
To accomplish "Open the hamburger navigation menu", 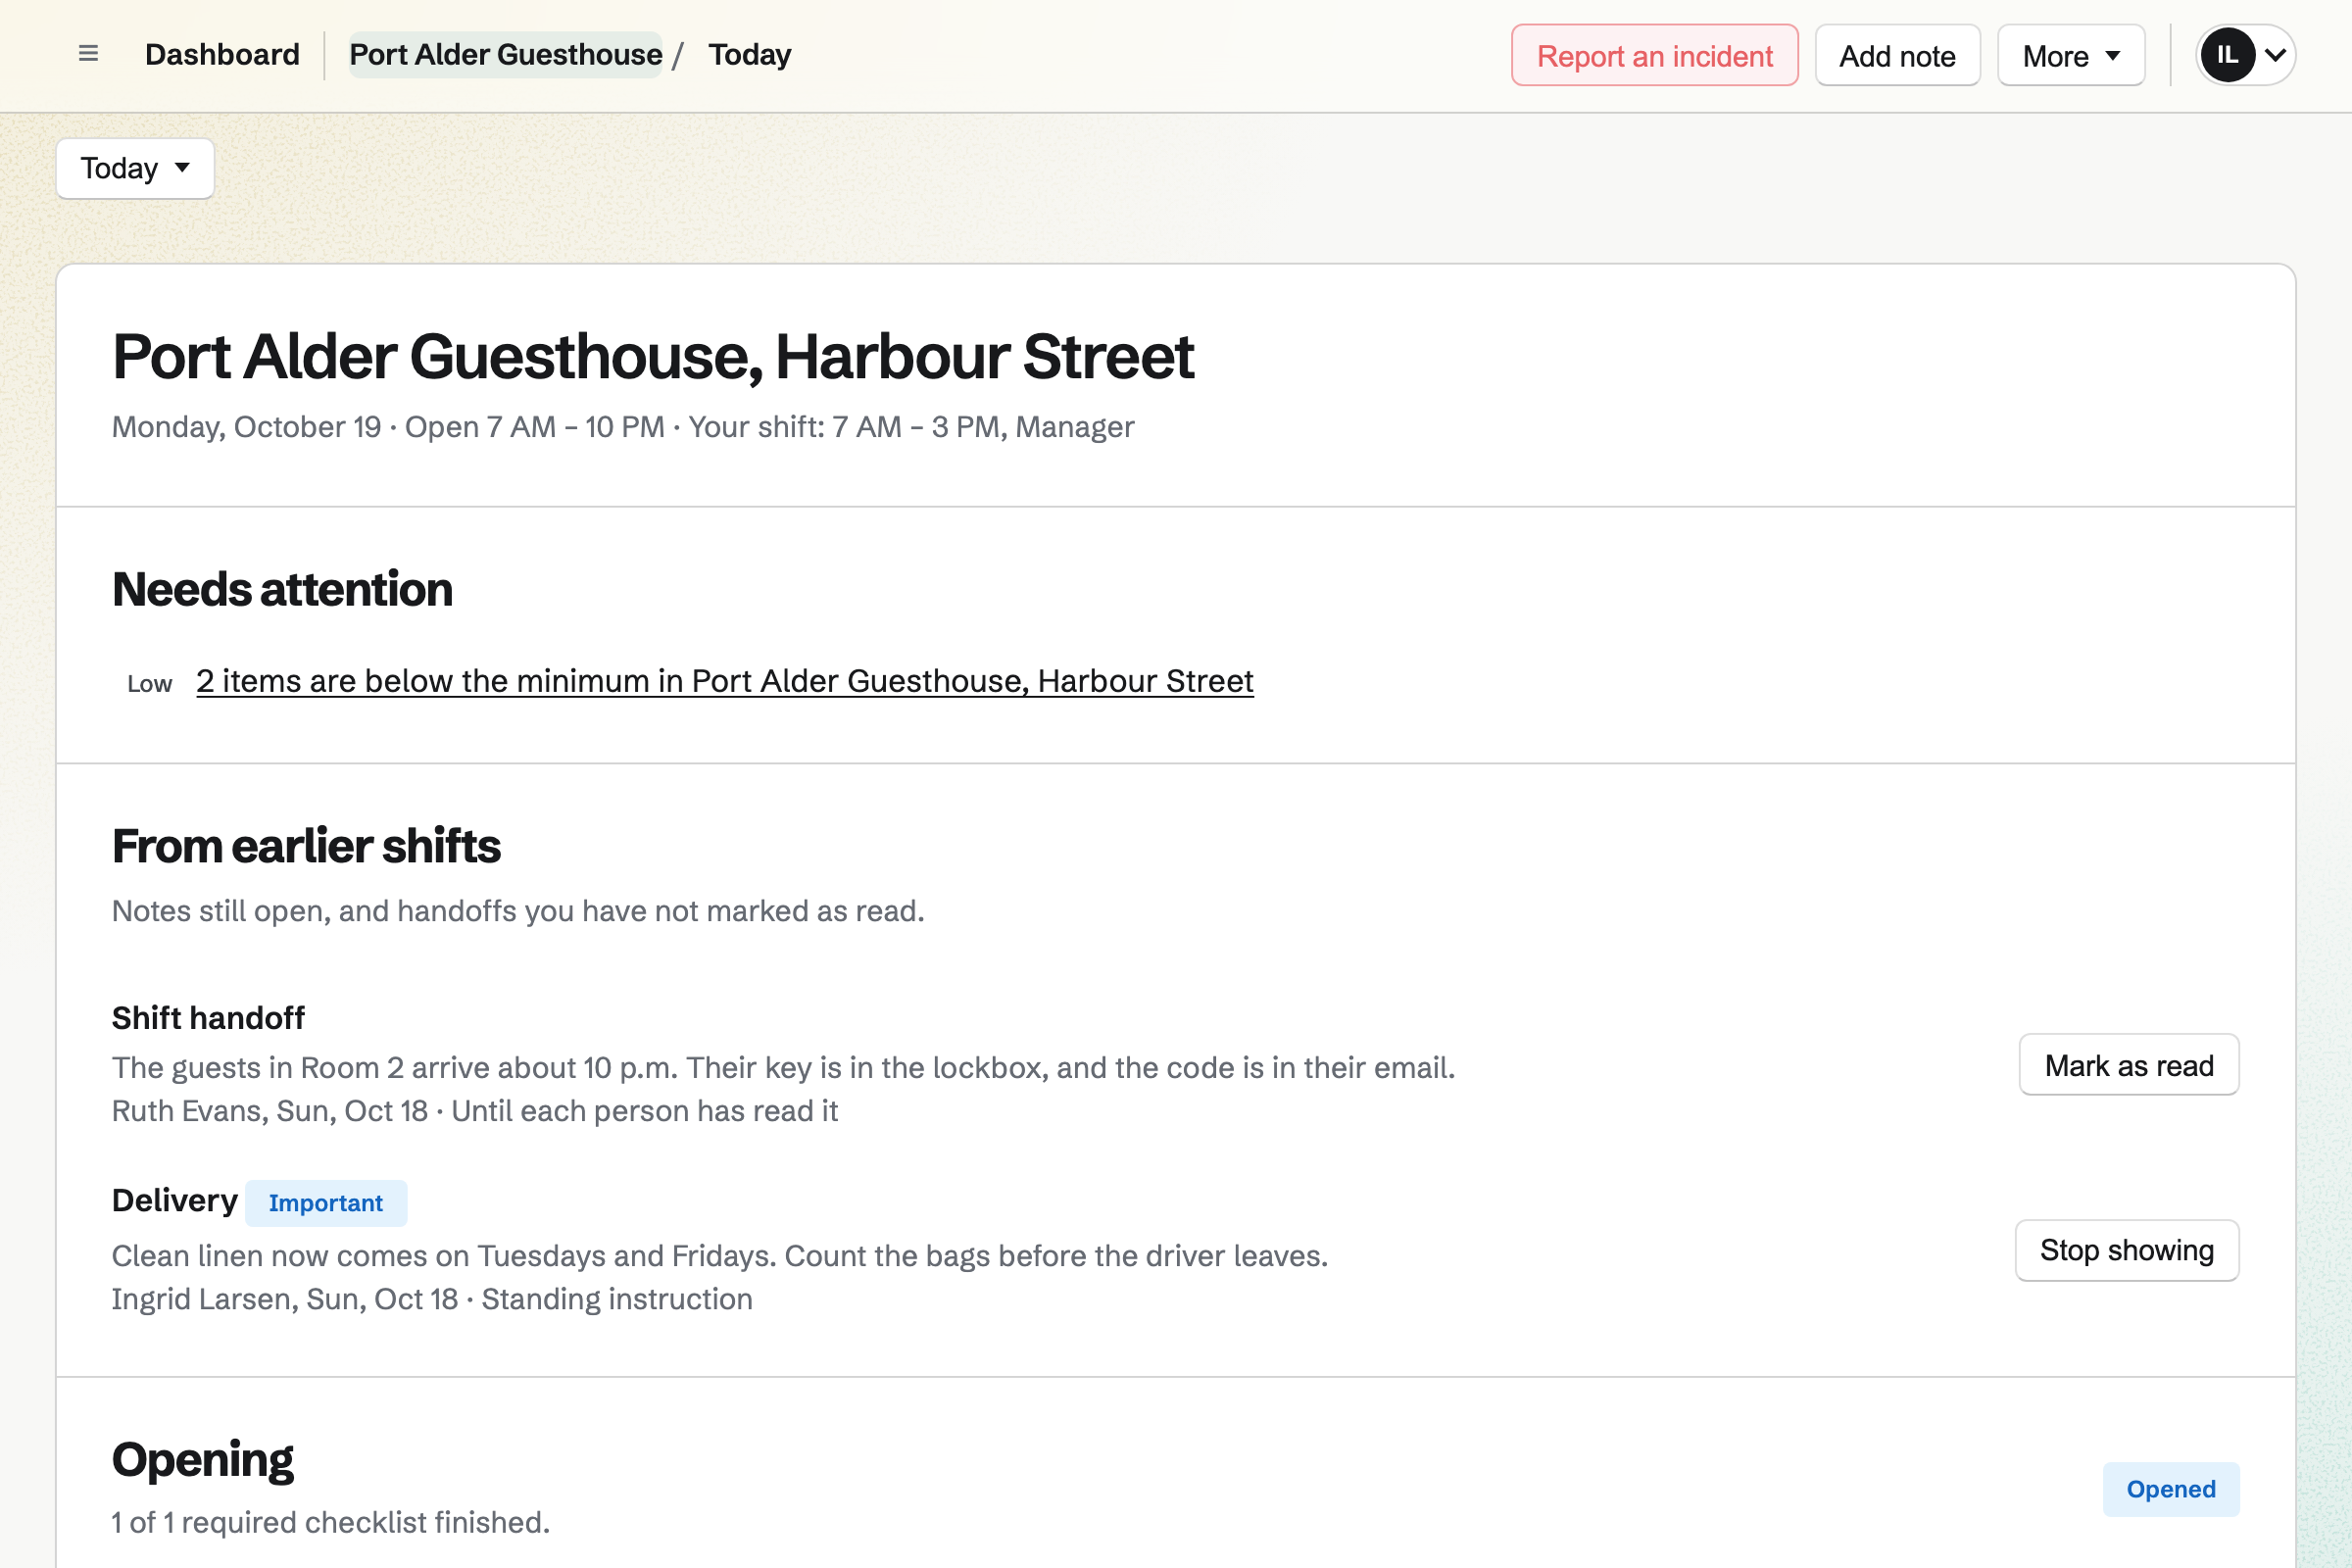I will [88, 54].
